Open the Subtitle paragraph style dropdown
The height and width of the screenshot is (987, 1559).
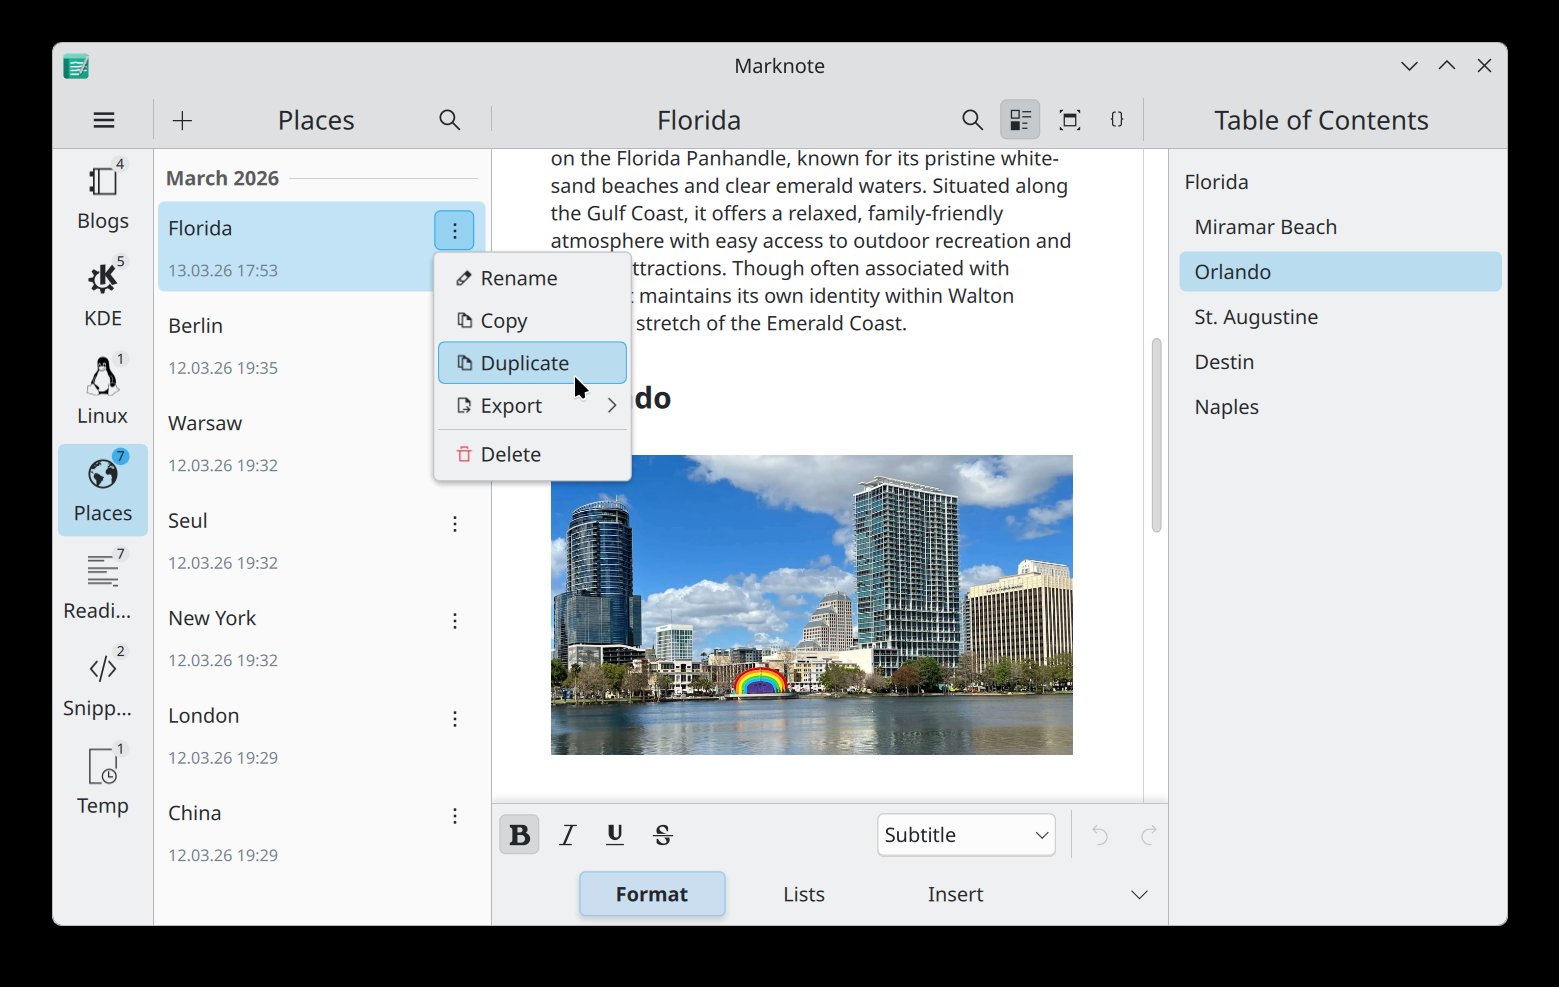tap(964, 834)
